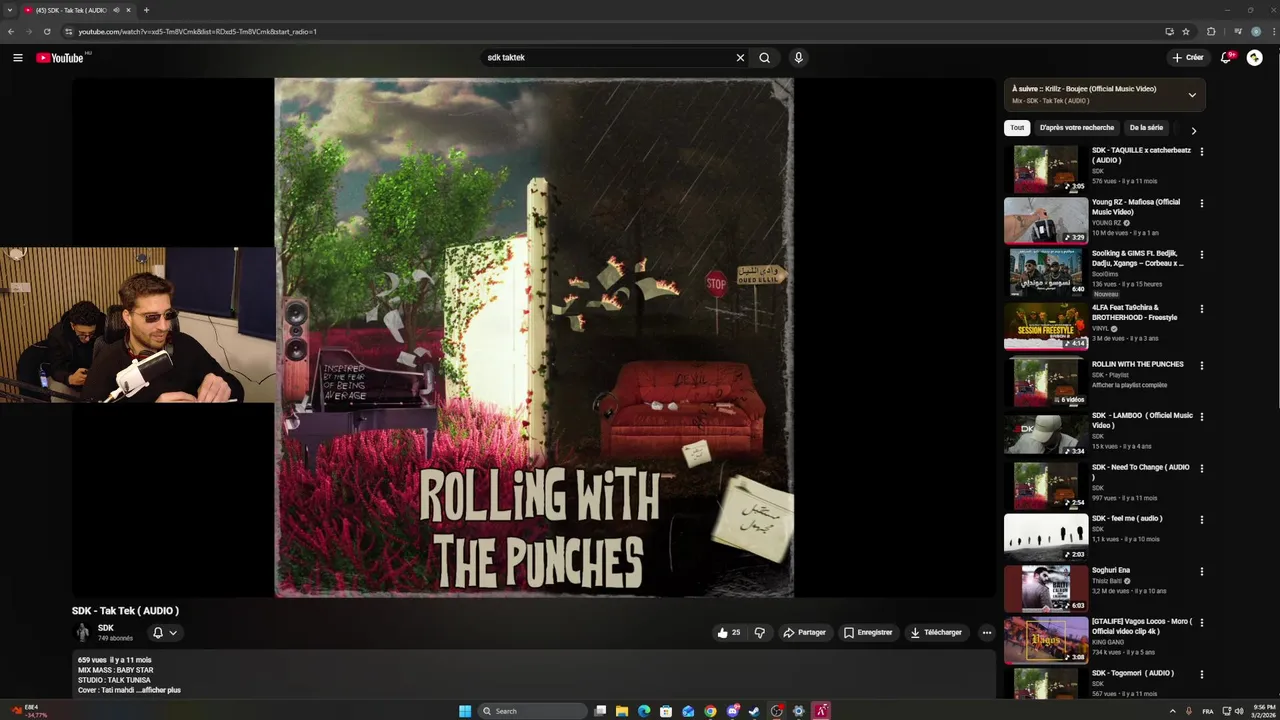Viewport: 1280px width, 720px height.
Task: Open browser tab search dropdown arrow
Action: [x=10, y=10]
